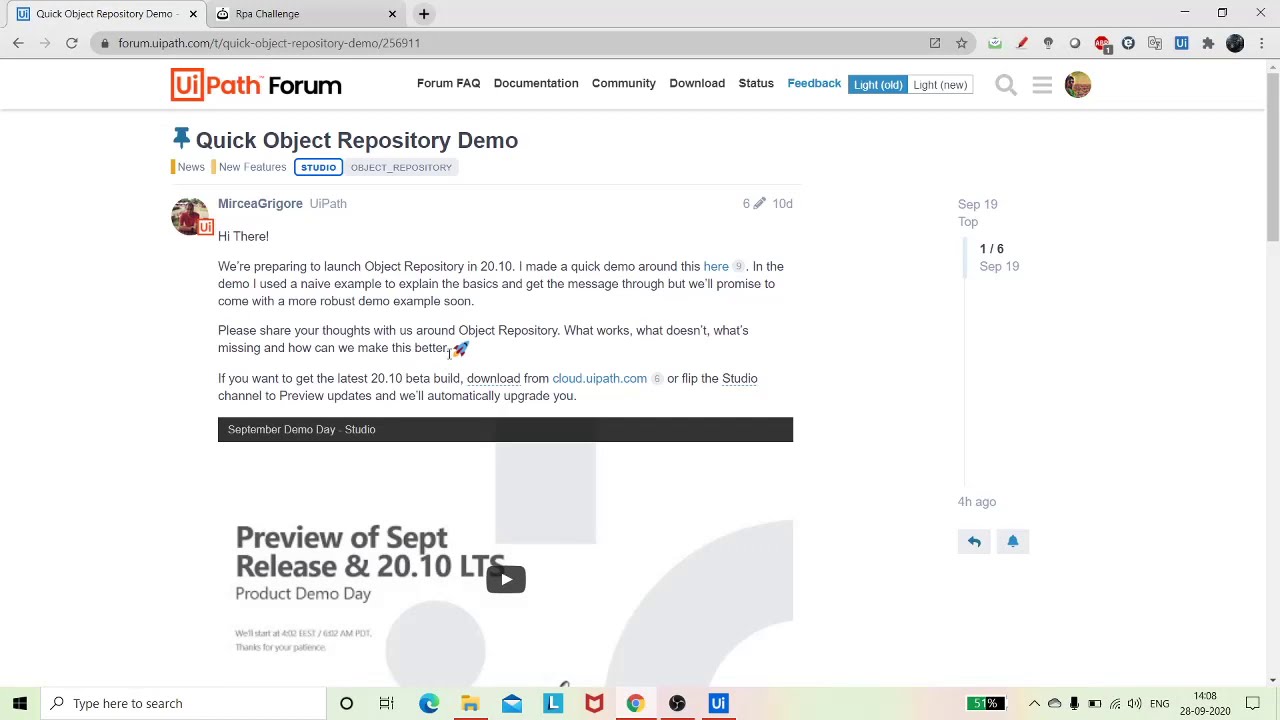
Task: Open the Chrome extensions puzzle icon
Action: 1208,43
